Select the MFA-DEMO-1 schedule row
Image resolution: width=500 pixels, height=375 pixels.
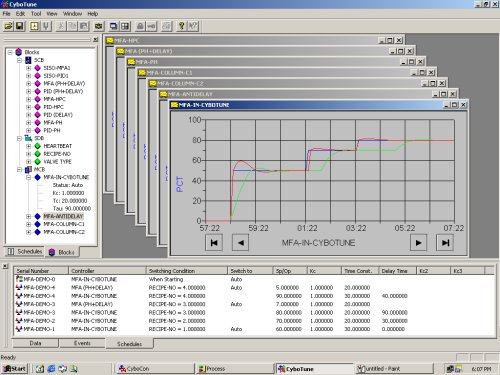coord(253,329)
